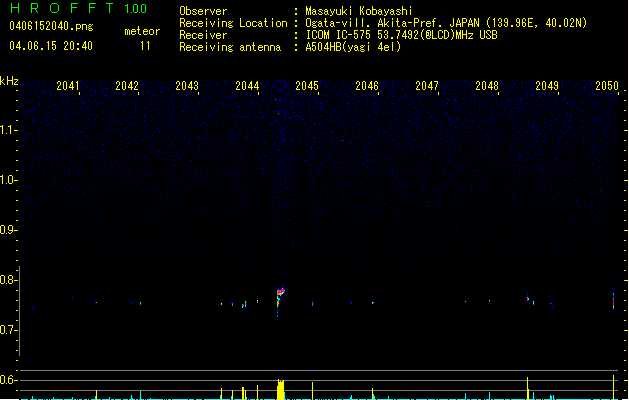Click the Receiving antenna label
The width and height of the screenshot is (629, 400).
pyautogui.click(x=230, y=47)
